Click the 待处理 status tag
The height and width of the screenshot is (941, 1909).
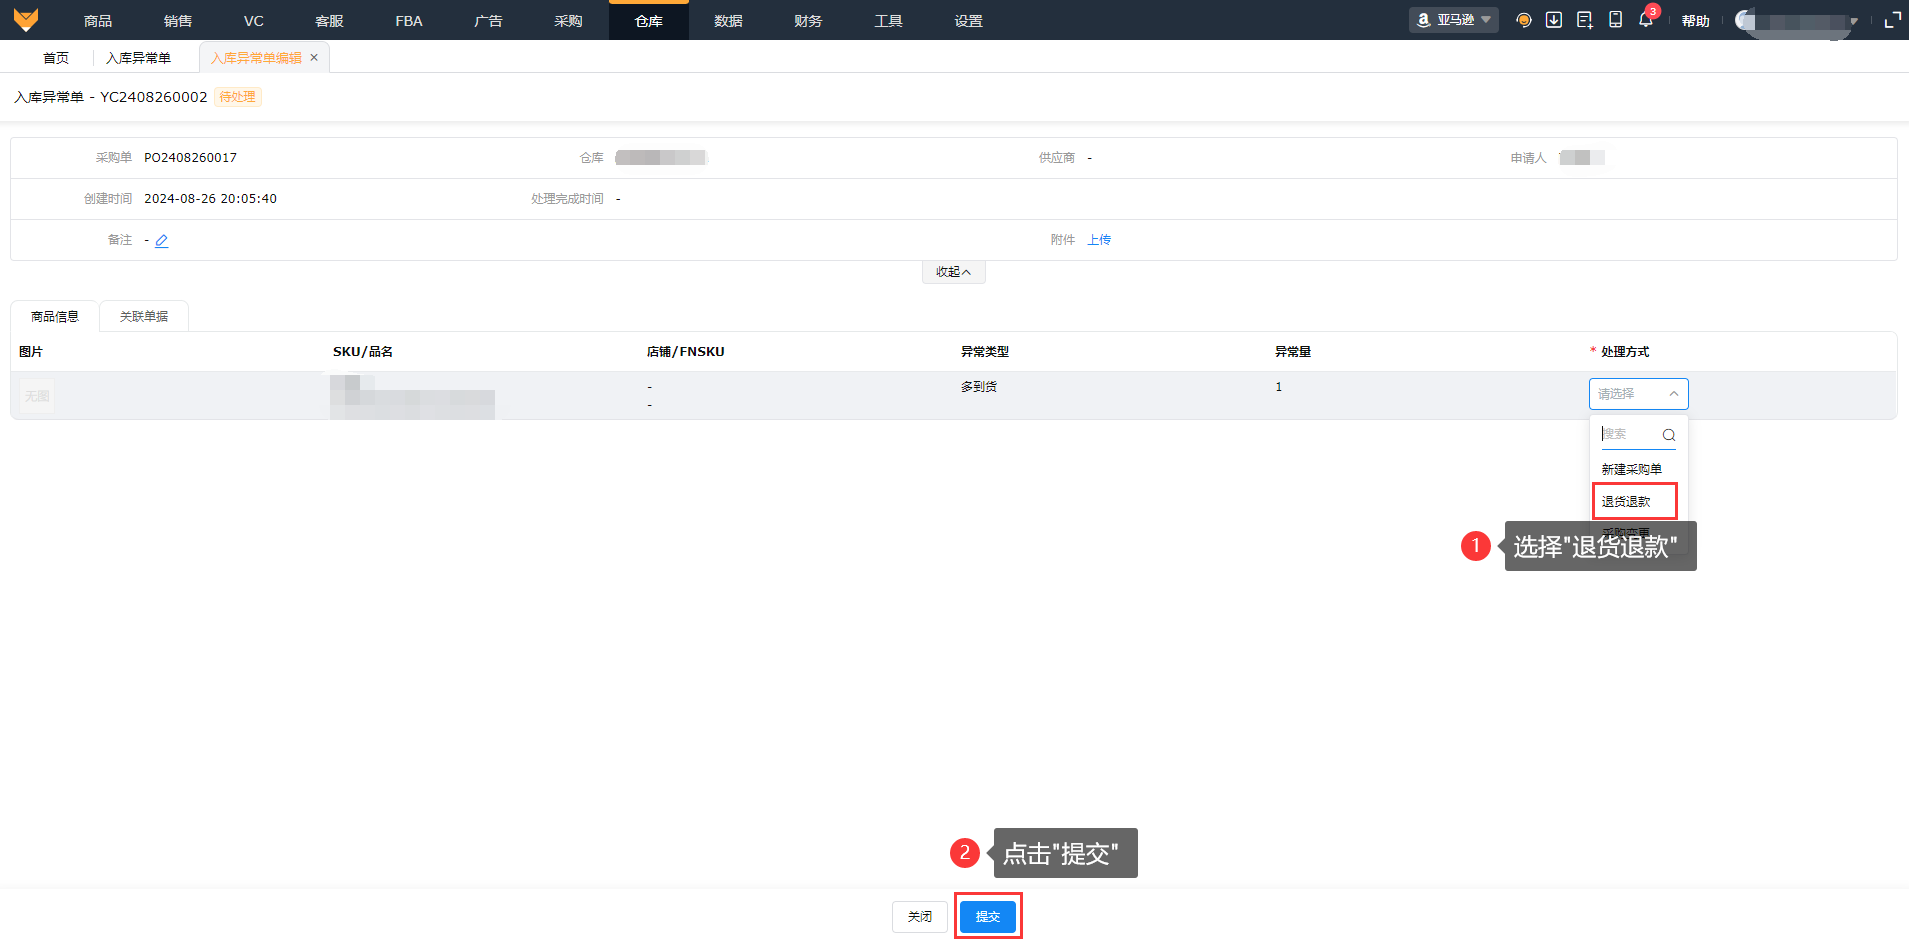238,97
